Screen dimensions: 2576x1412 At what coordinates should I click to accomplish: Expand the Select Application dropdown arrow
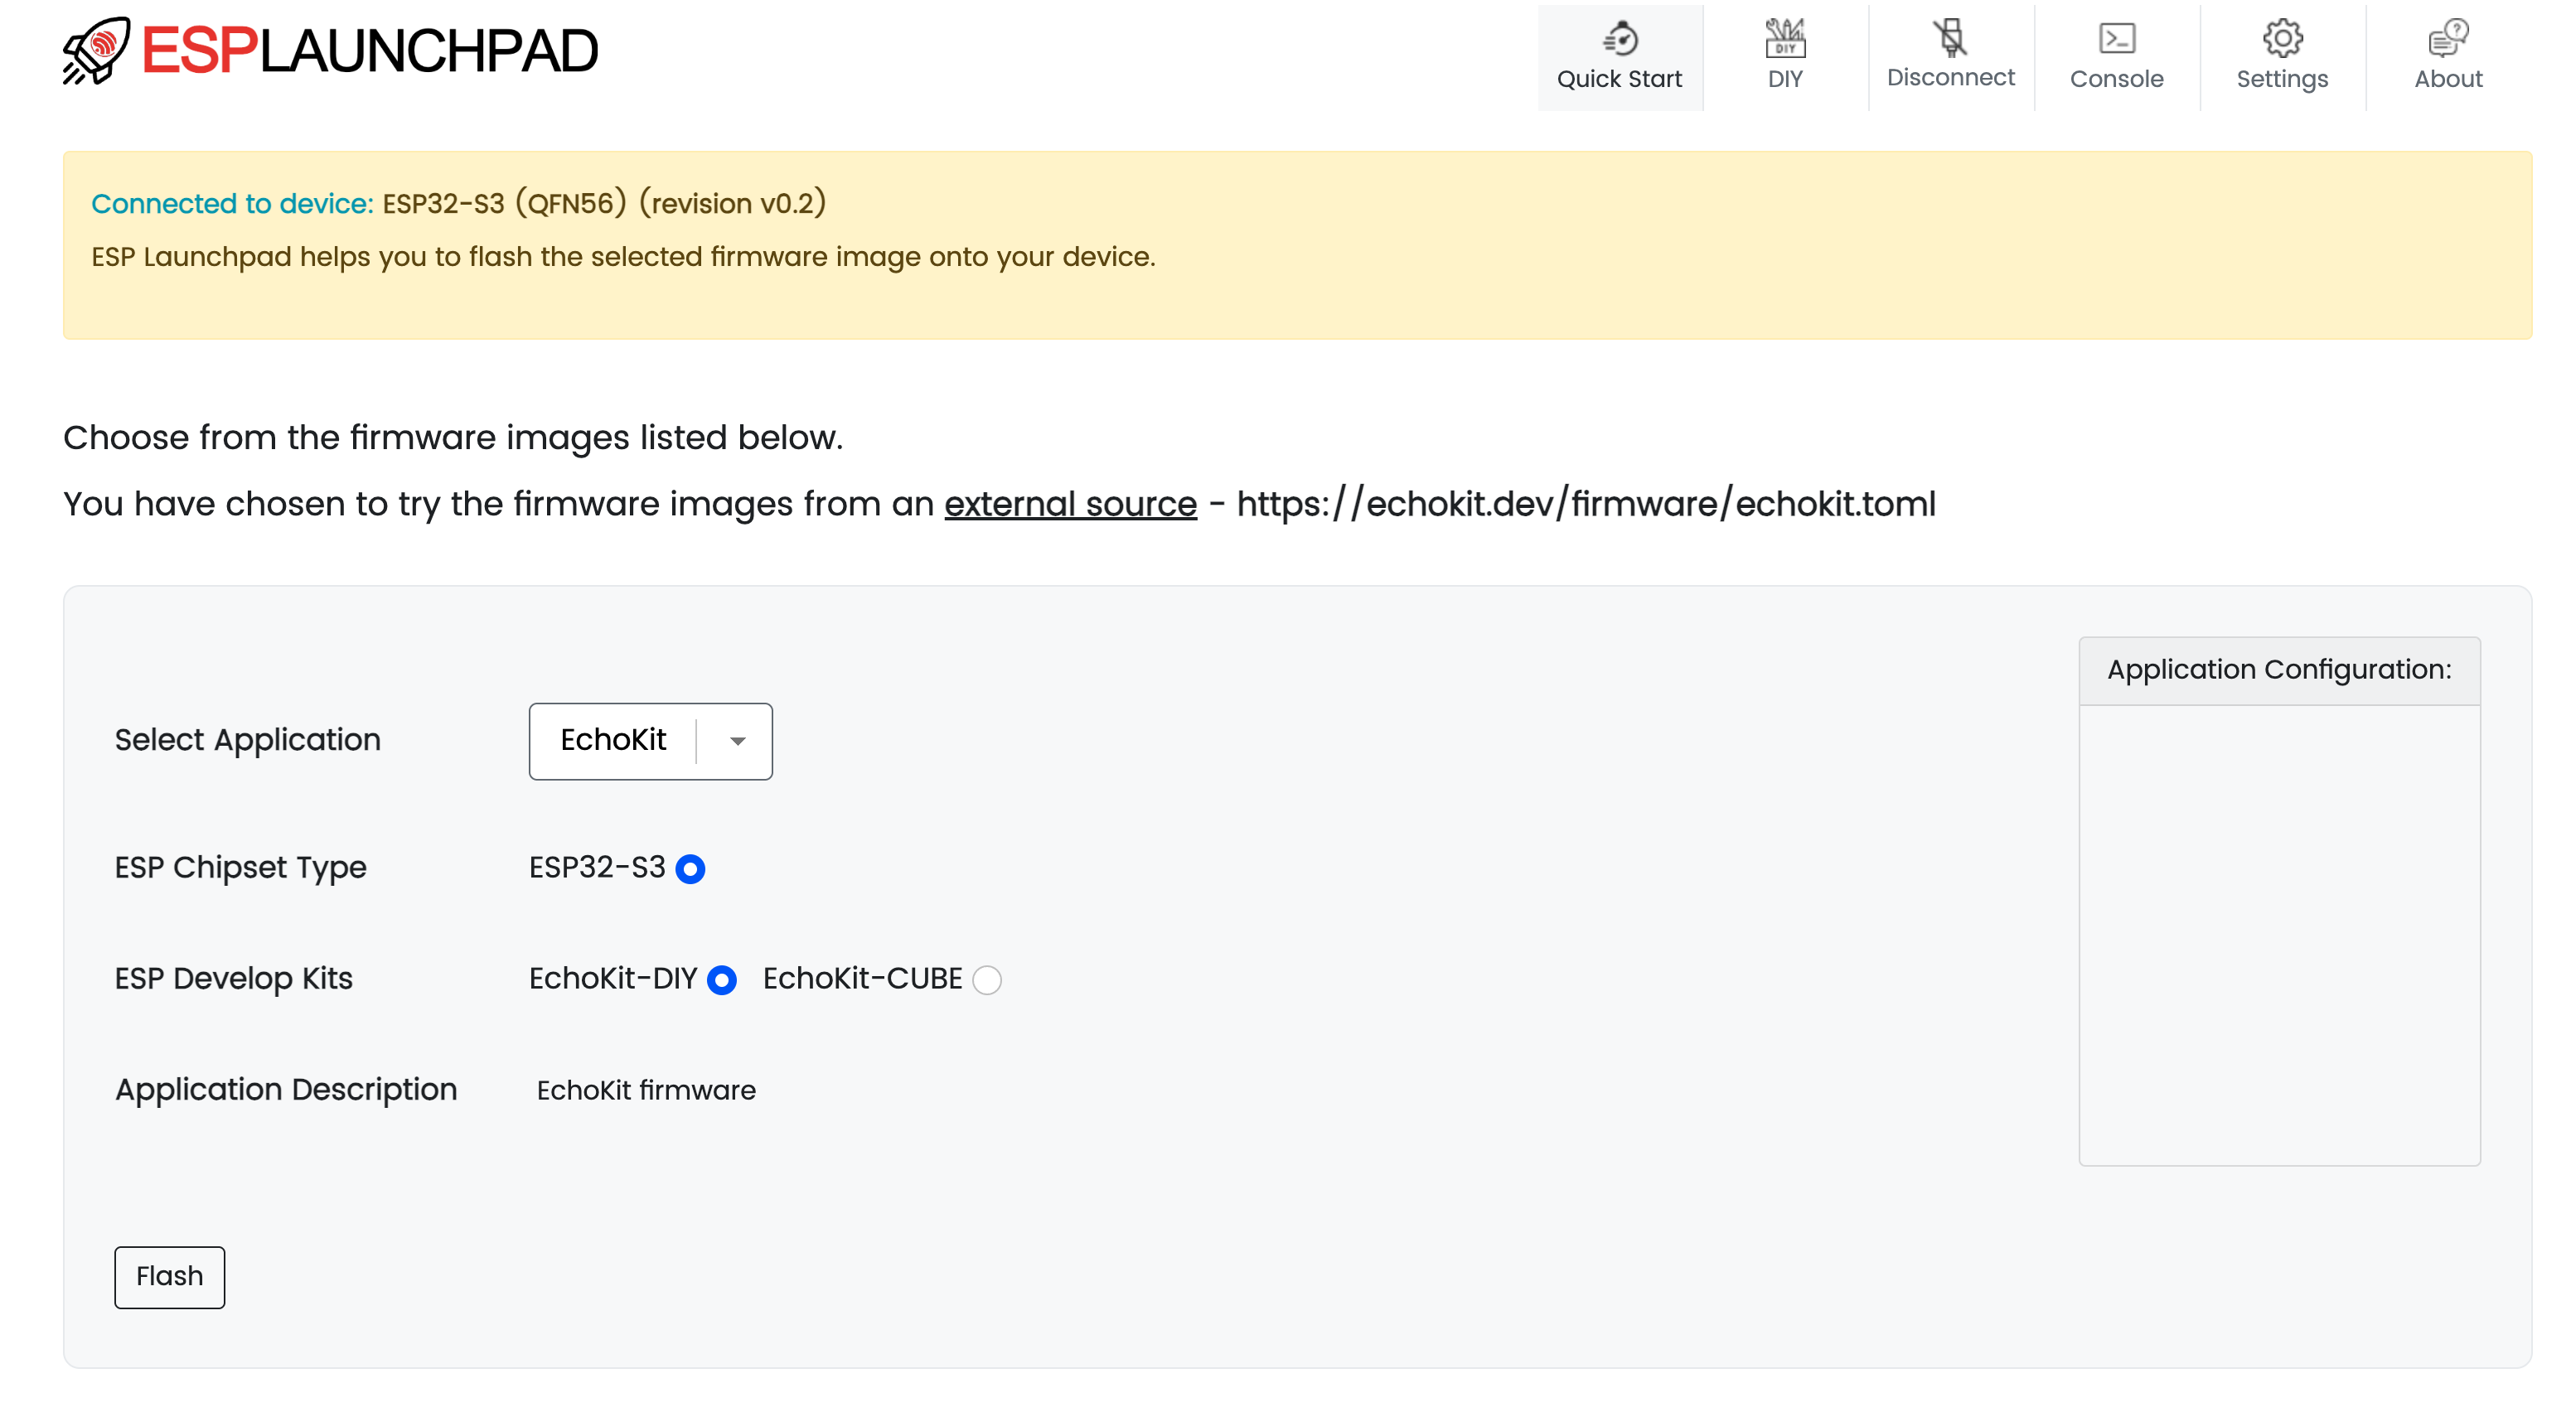pos(737,741)
